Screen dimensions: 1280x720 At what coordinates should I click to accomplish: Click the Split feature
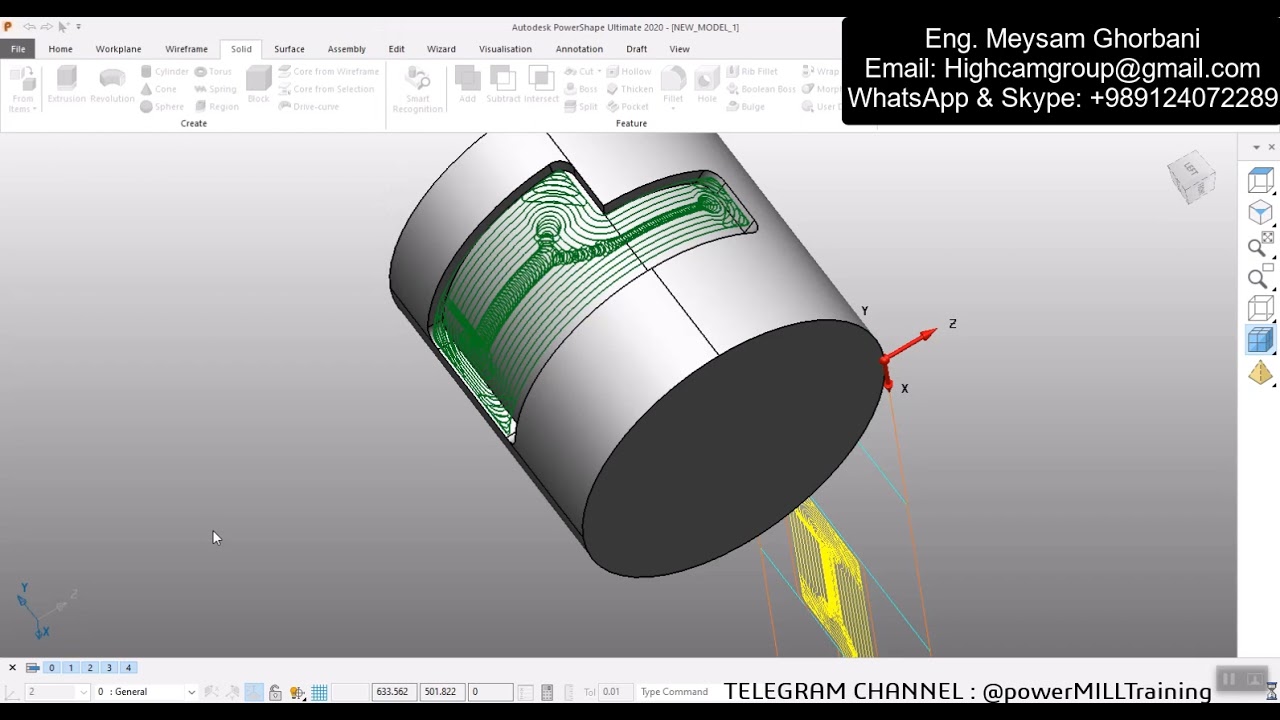(x=580, y=106)
